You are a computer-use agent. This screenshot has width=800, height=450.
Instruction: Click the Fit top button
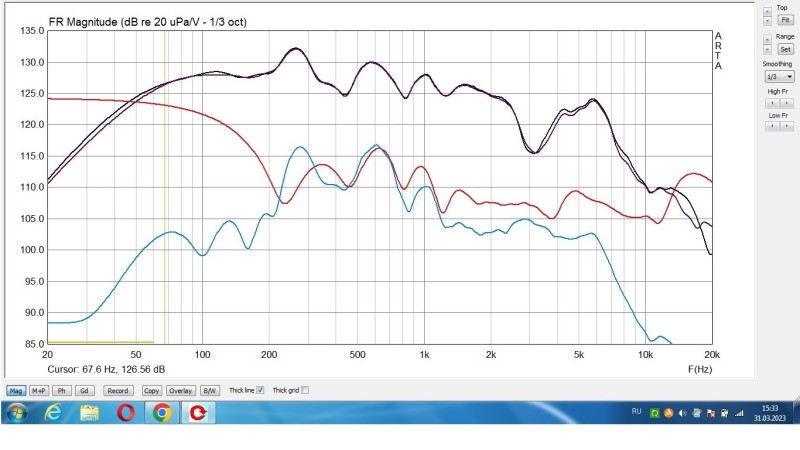click(785, 20)
